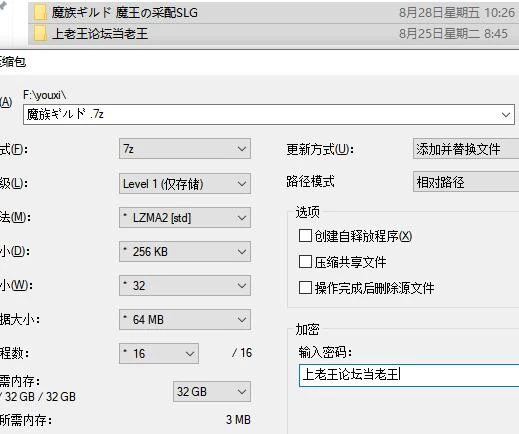Screen dimensions: 519x434
Task: Click password field containing 上老王论坛当老王
Action: pos(409,375)
